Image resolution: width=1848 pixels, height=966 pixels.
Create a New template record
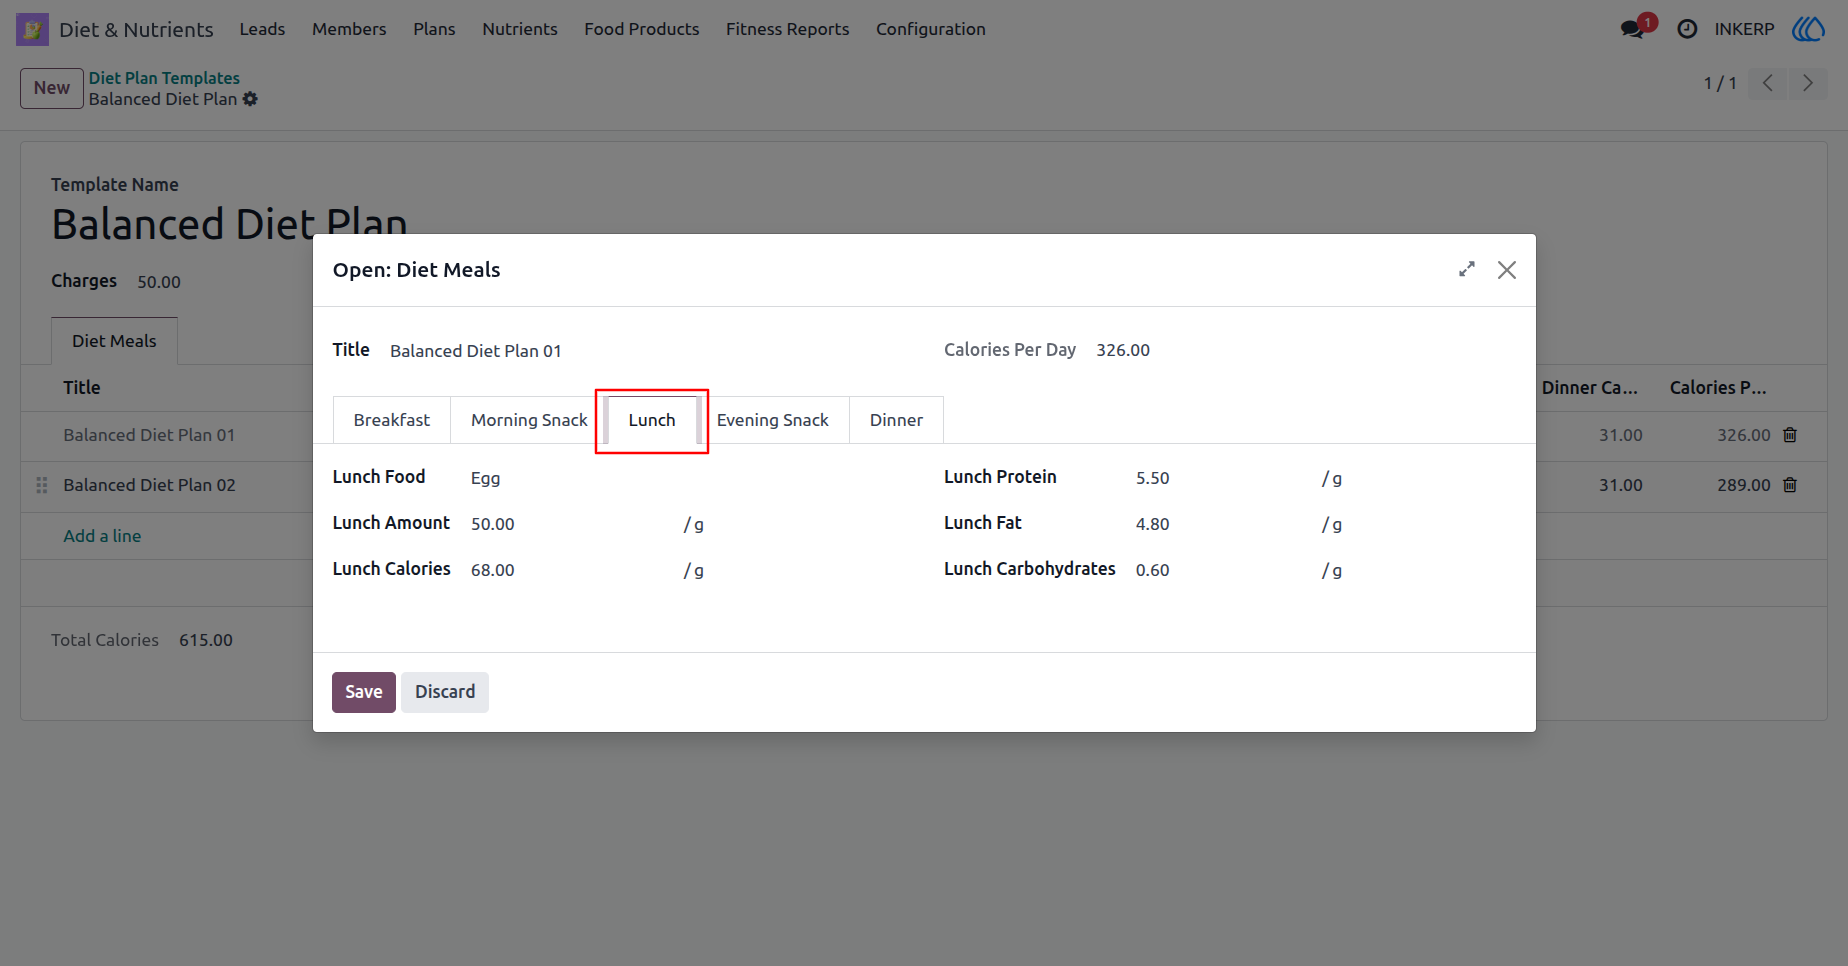coord(52,88)
